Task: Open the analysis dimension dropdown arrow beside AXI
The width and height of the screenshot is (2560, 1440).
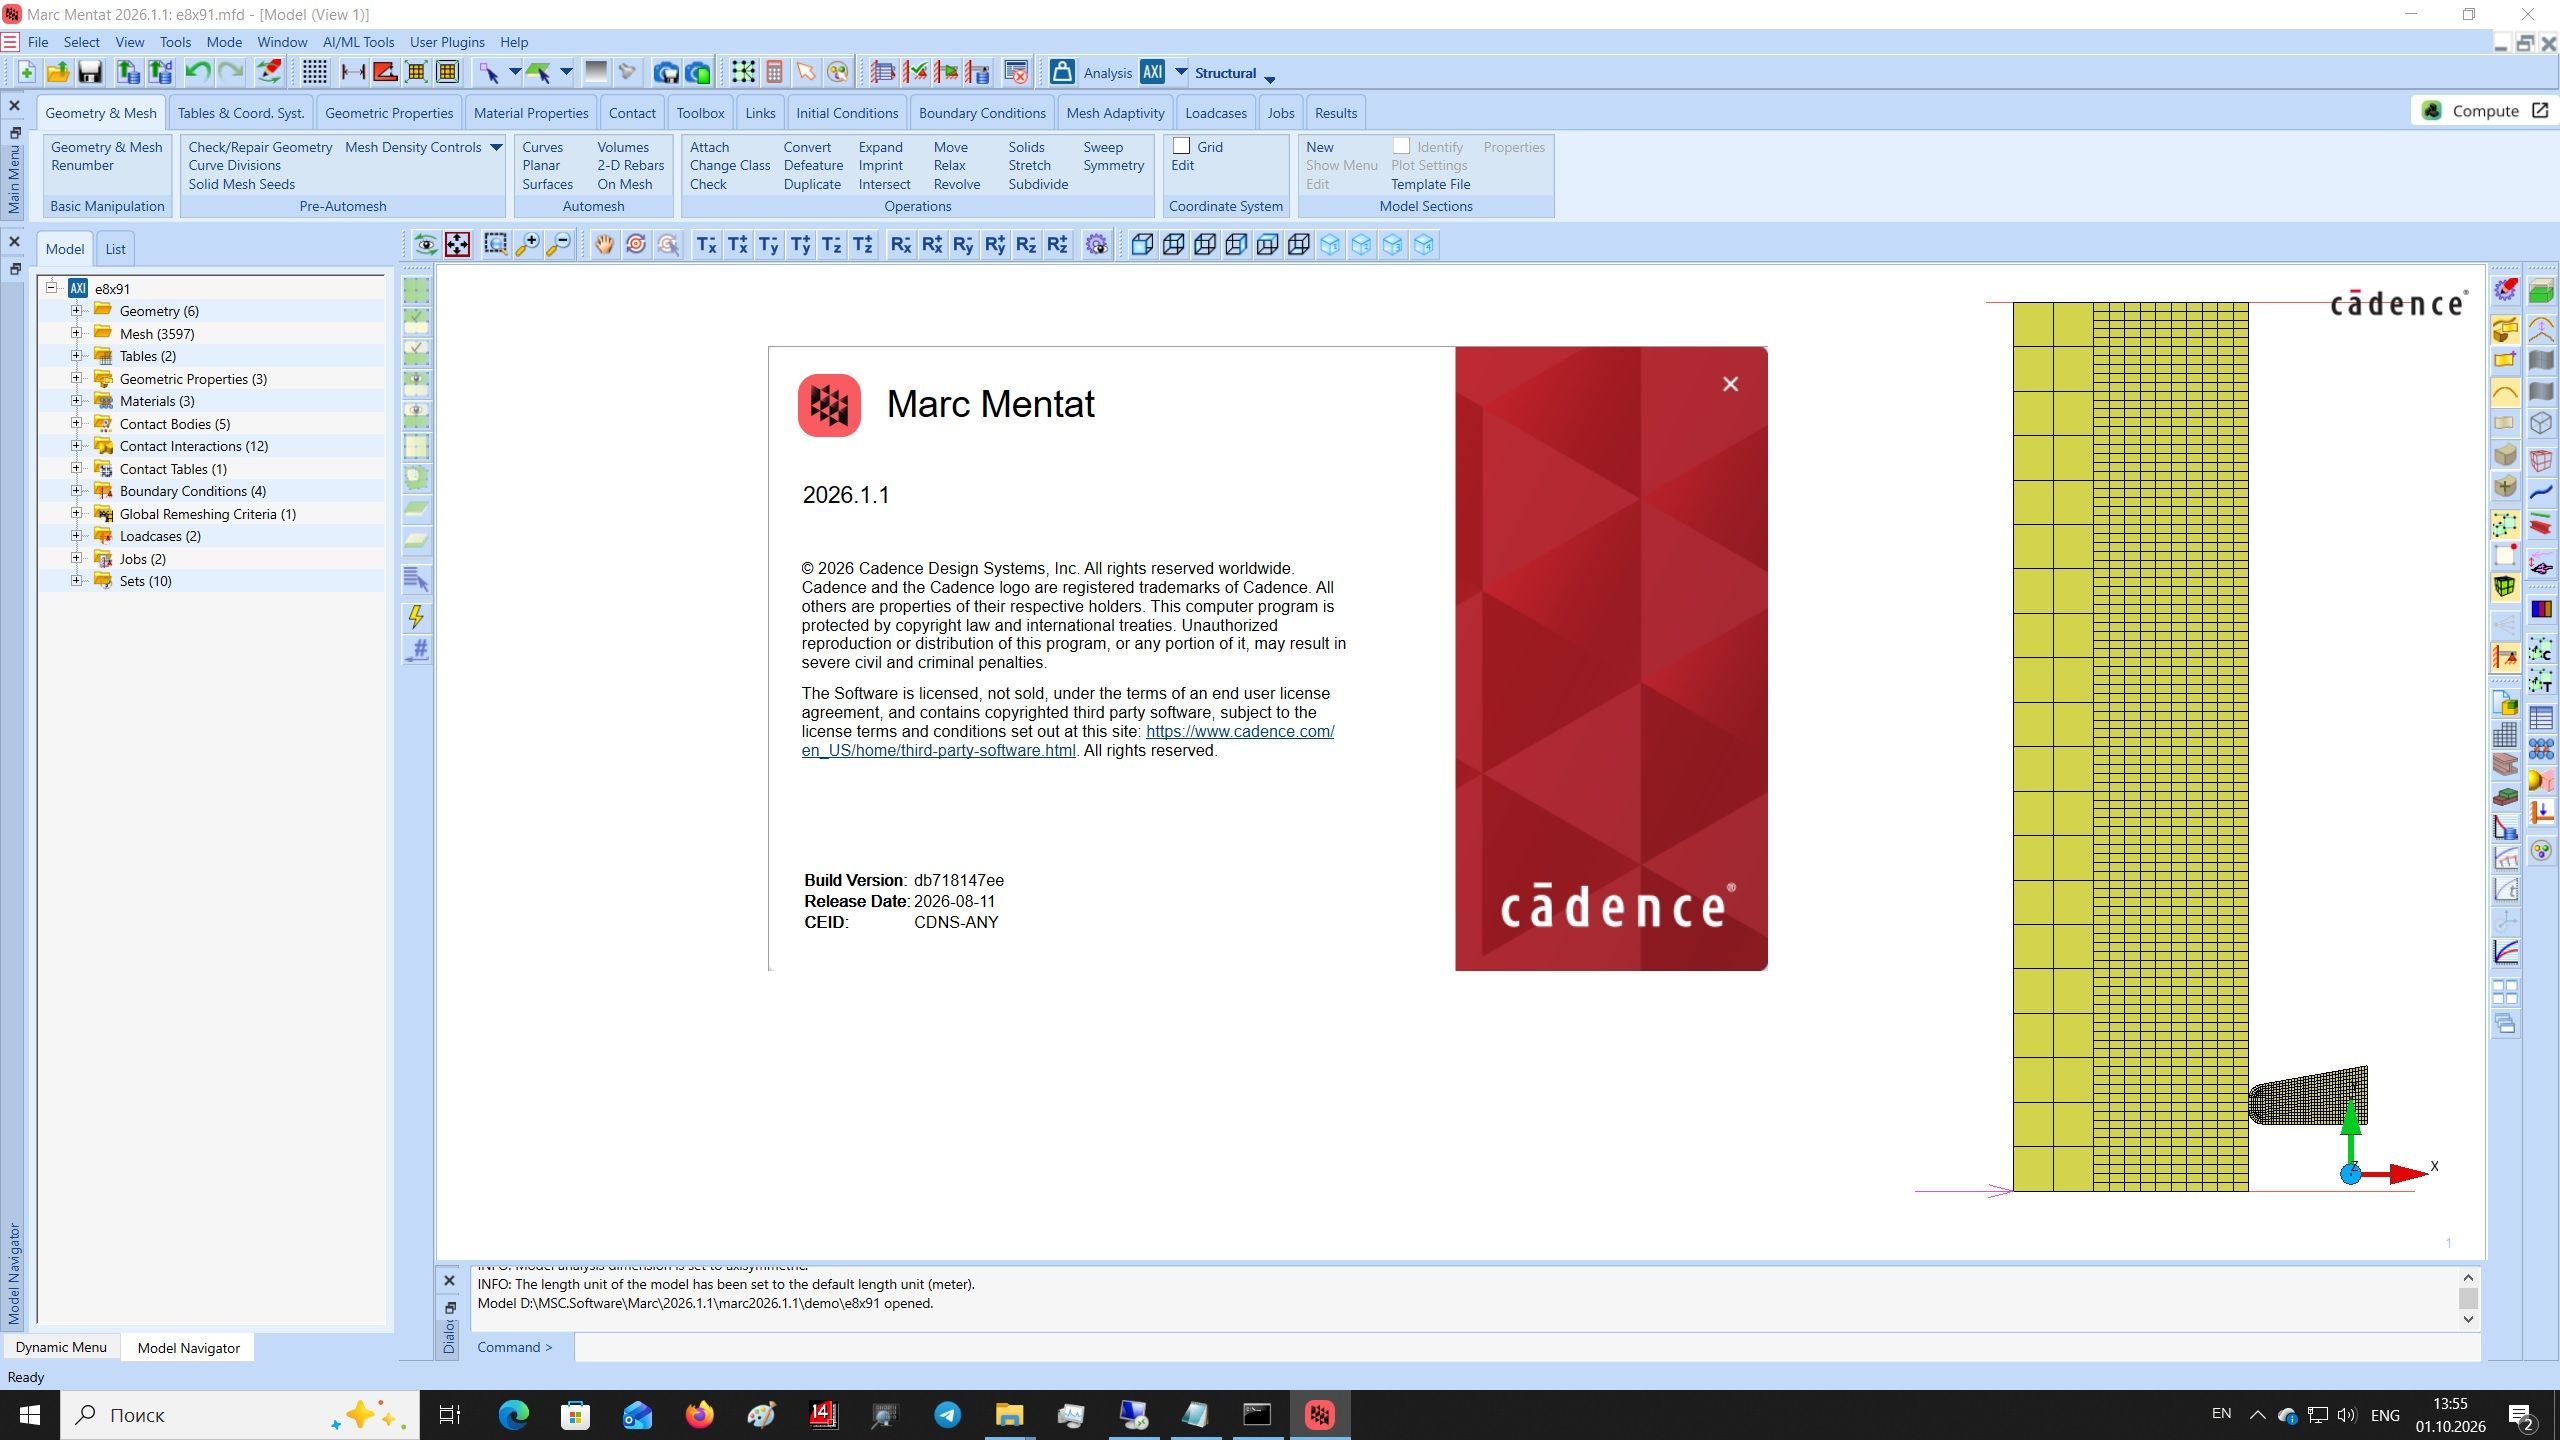Action: (1180, 72)
